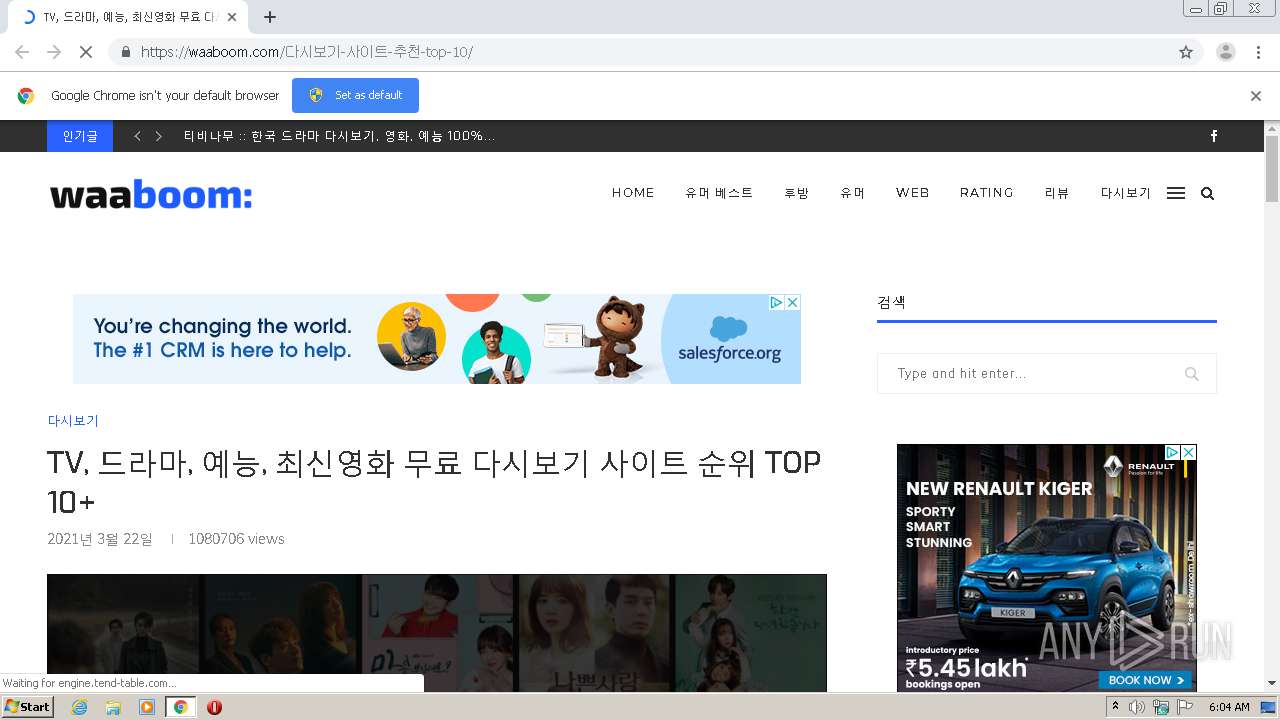Image resolution: width=1280 pixels, height=720 pixels.
Task: Close the Renault Kiger ad
Action: coord(1189,452)
